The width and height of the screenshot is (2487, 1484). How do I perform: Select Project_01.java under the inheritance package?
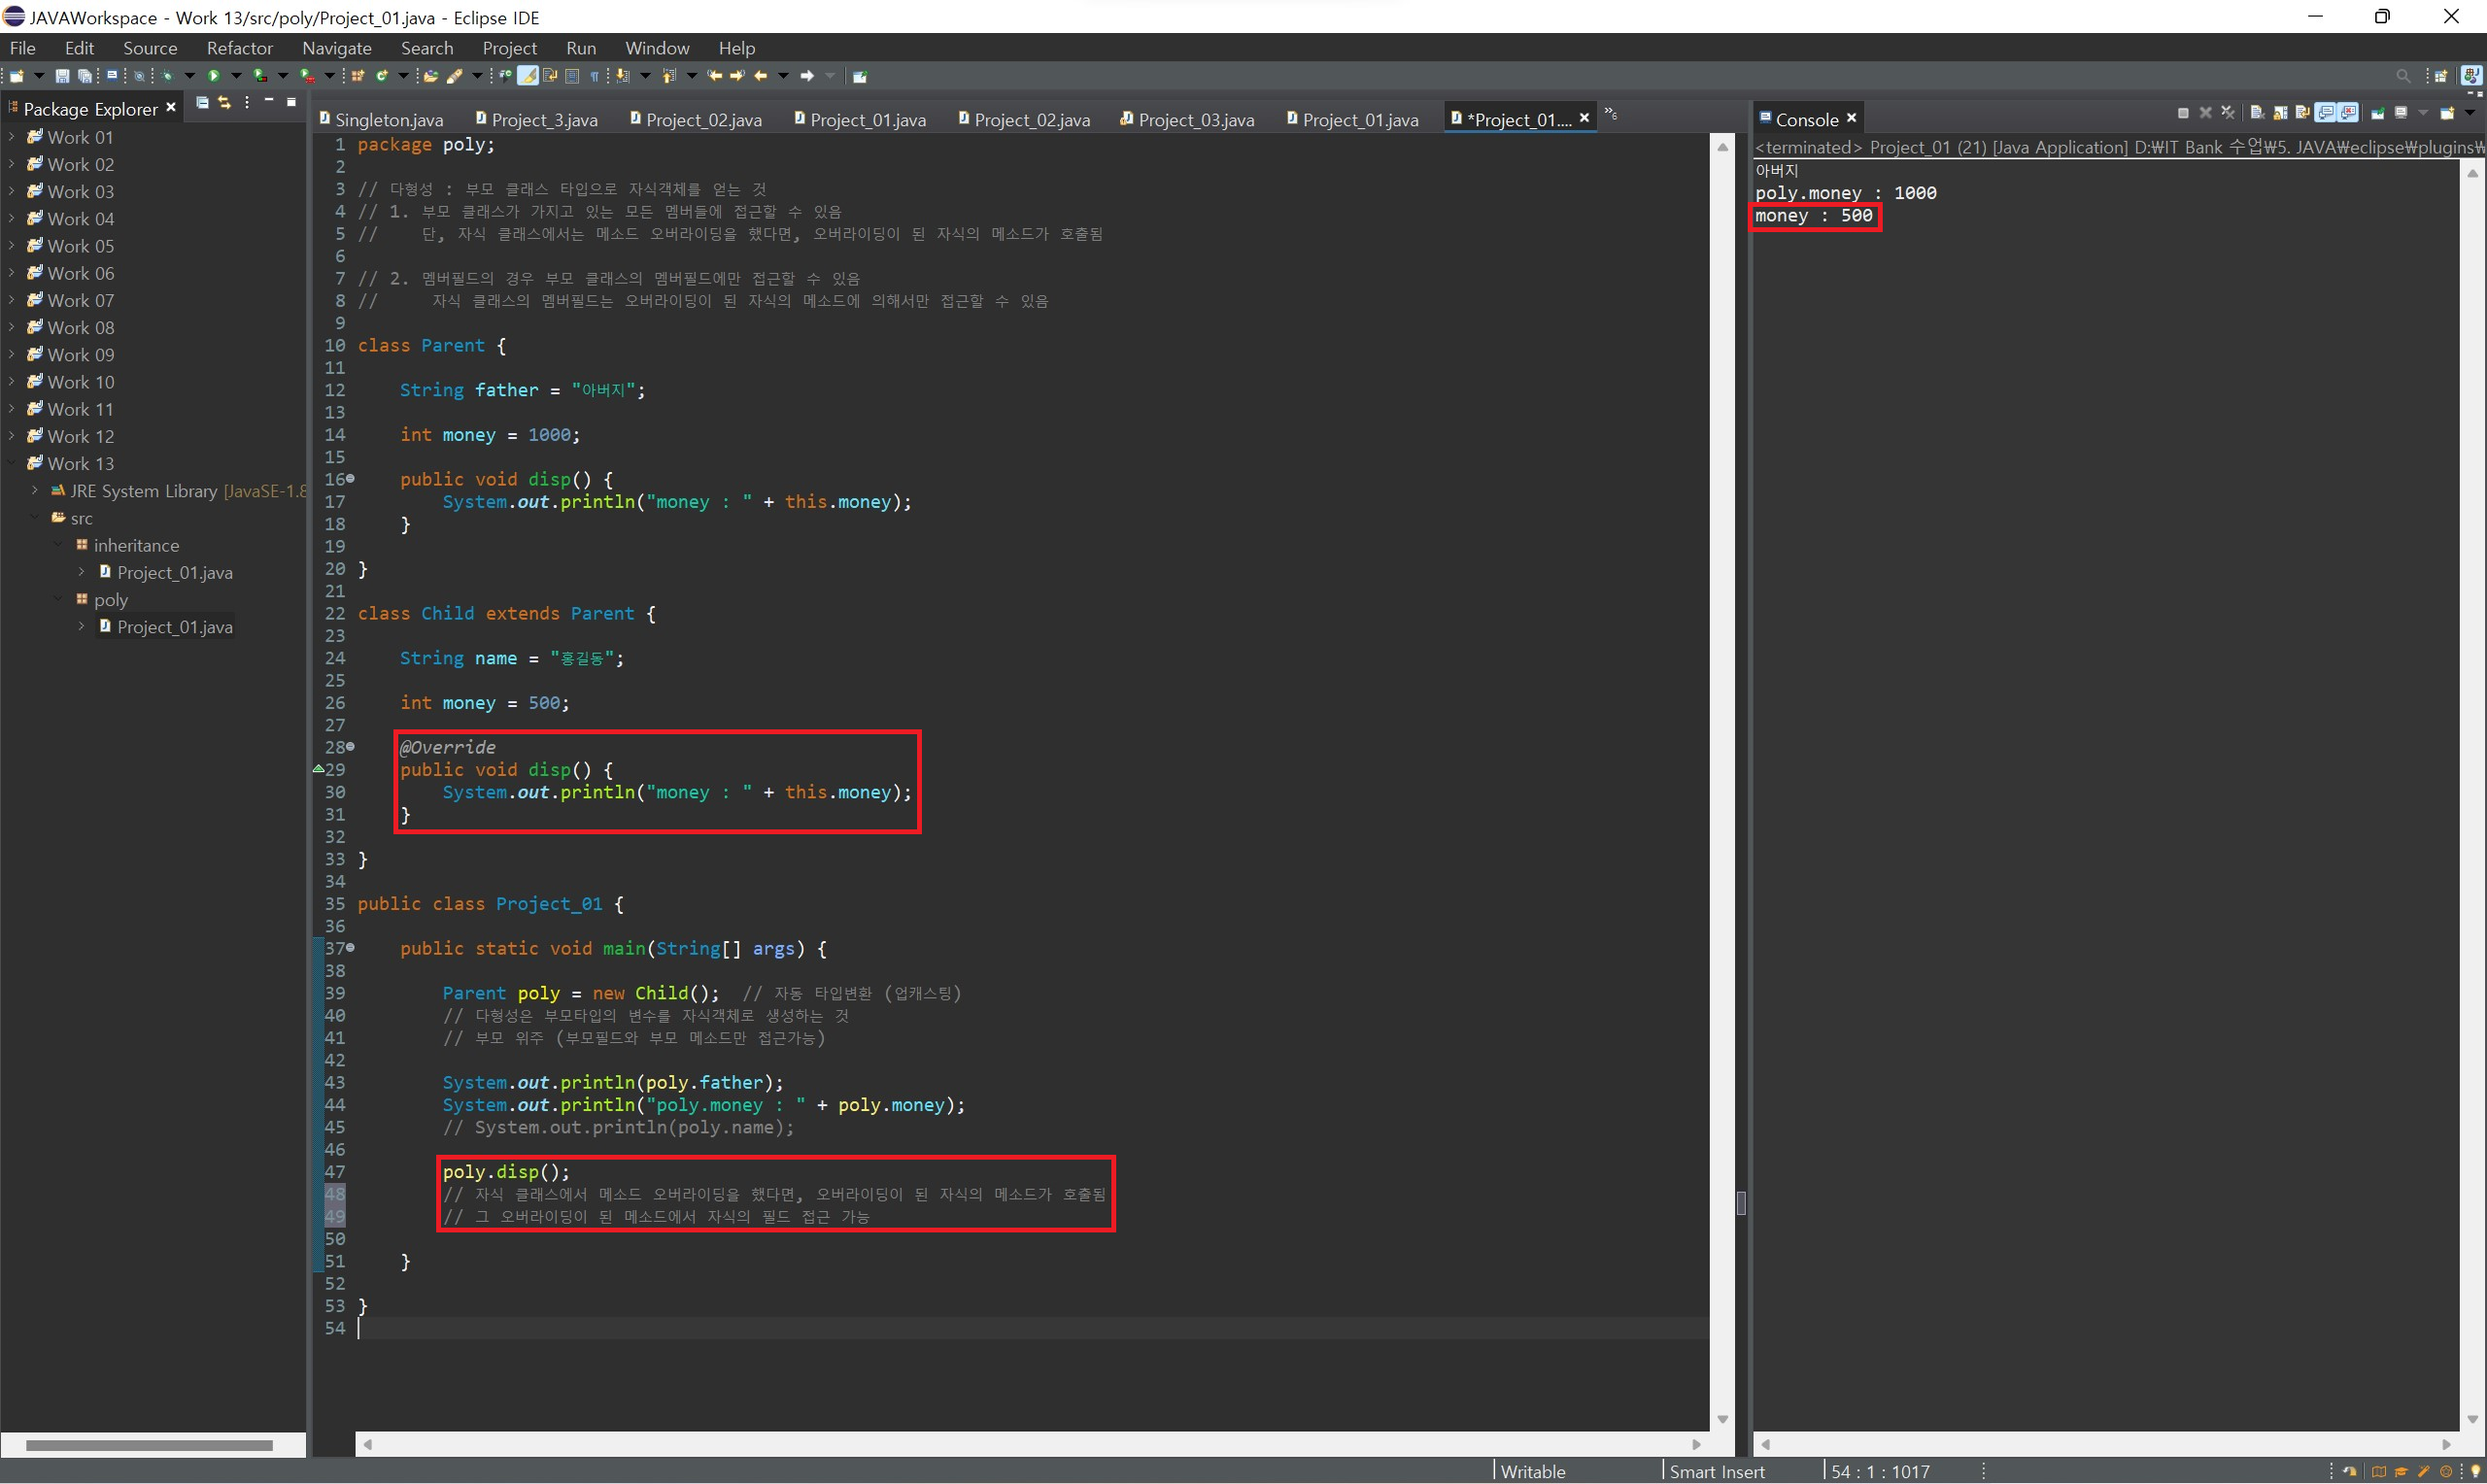tap(174, 572)
